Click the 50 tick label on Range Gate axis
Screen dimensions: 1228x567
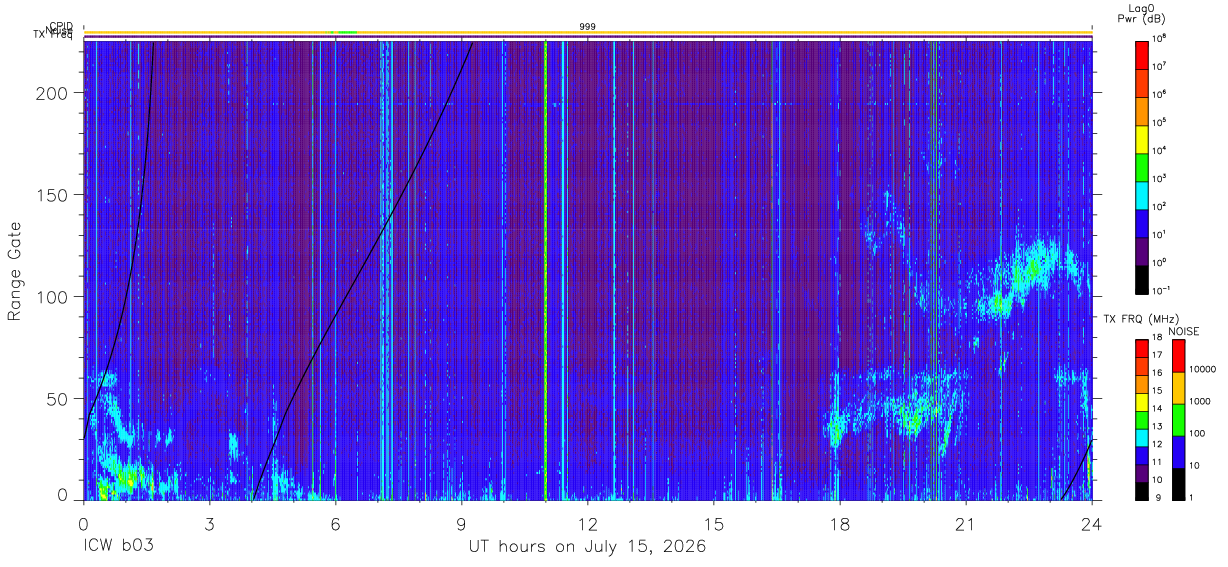(58, 399)
